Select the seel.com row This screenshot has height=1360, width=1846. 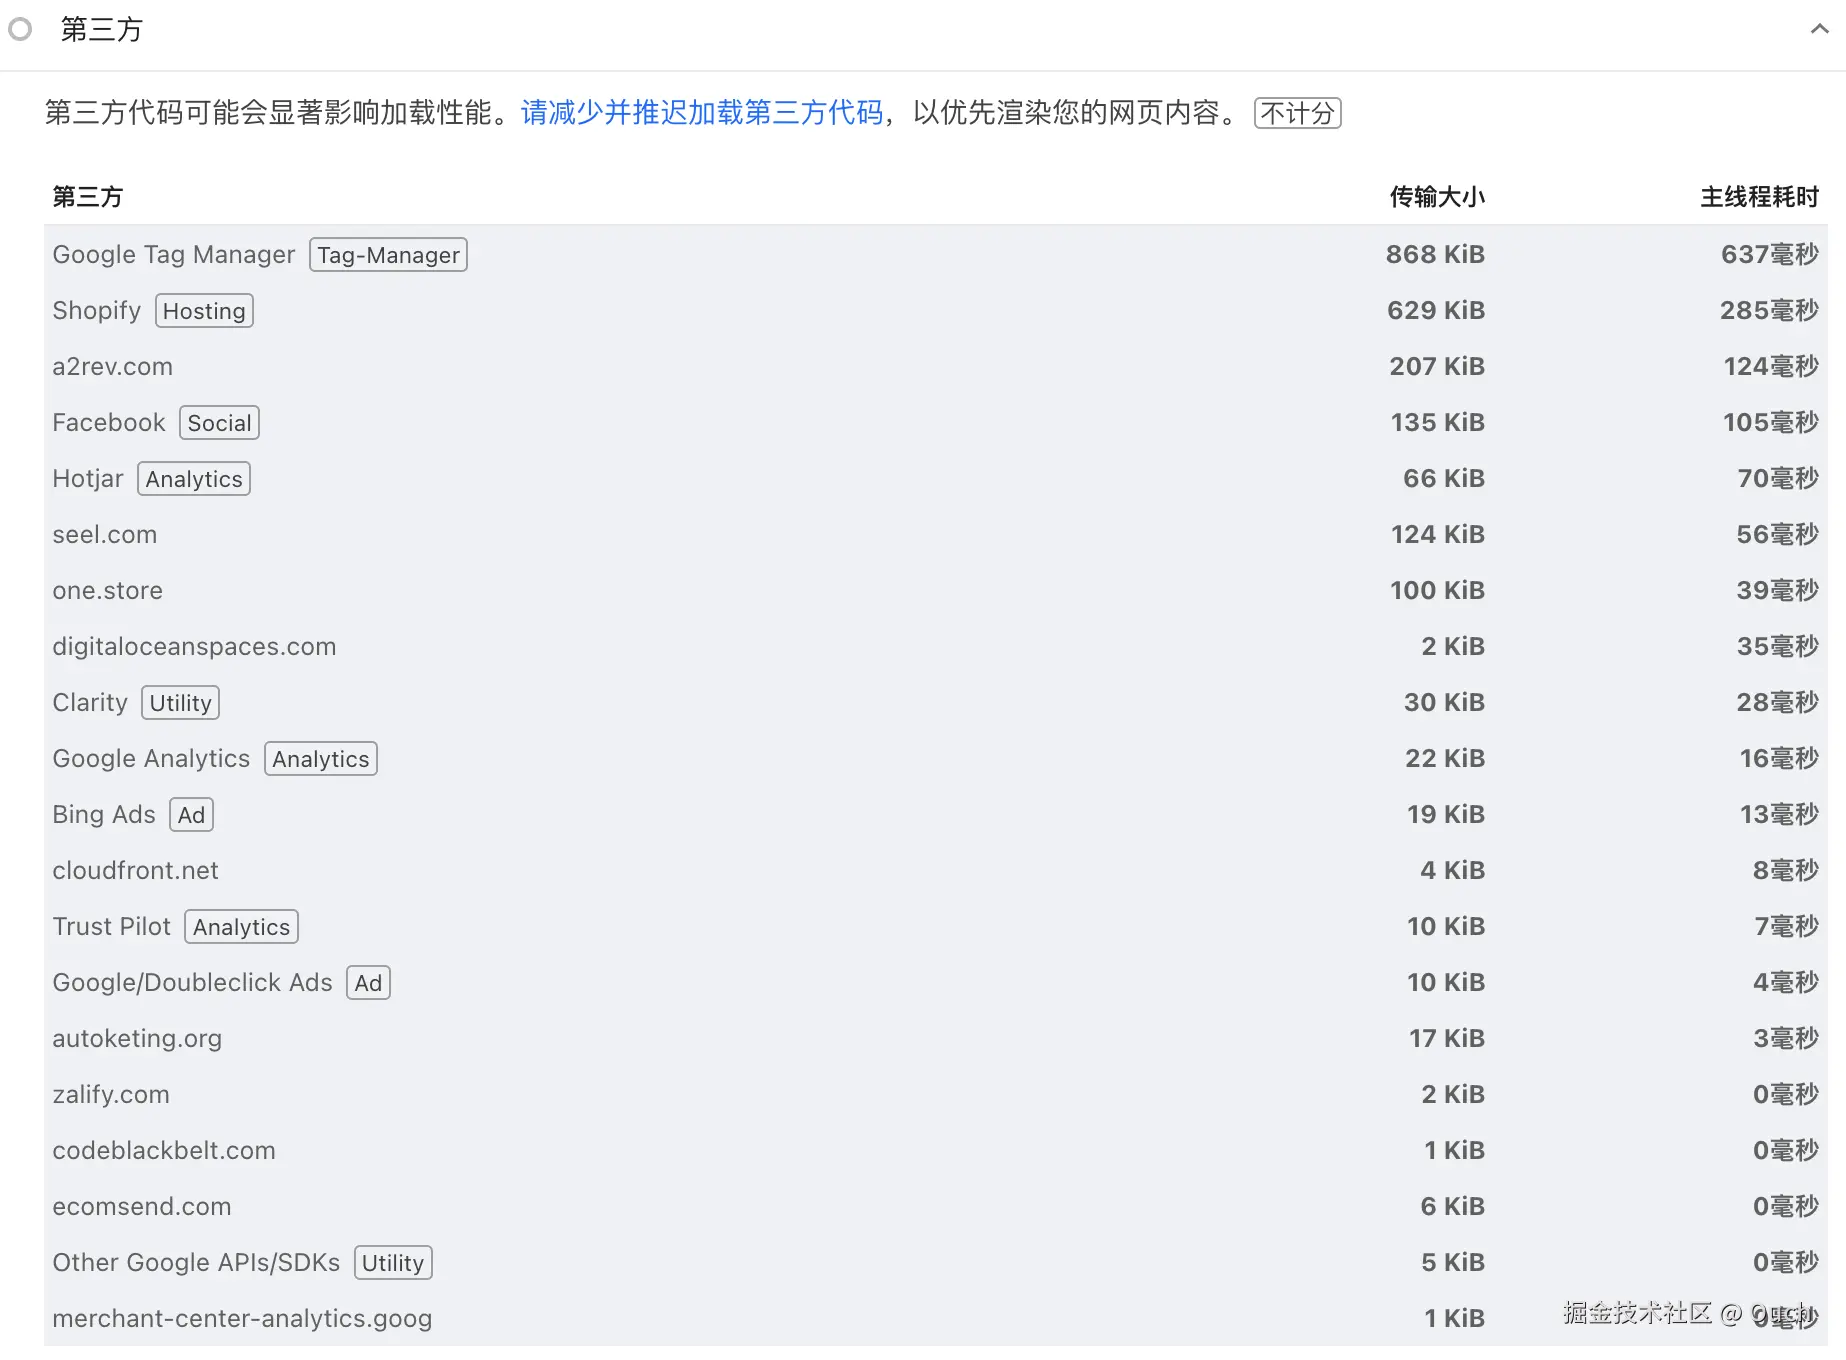(x=936, y=535)
